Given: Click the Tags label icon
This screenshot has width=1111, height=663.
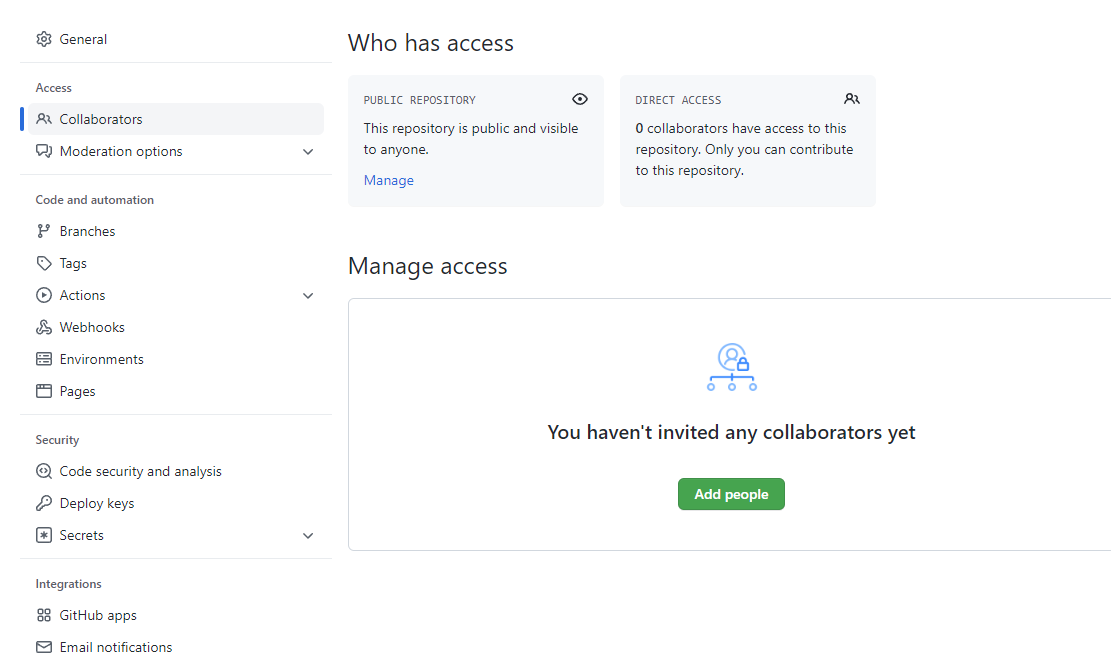Looking at the screenshot, I should click(44, 263).
